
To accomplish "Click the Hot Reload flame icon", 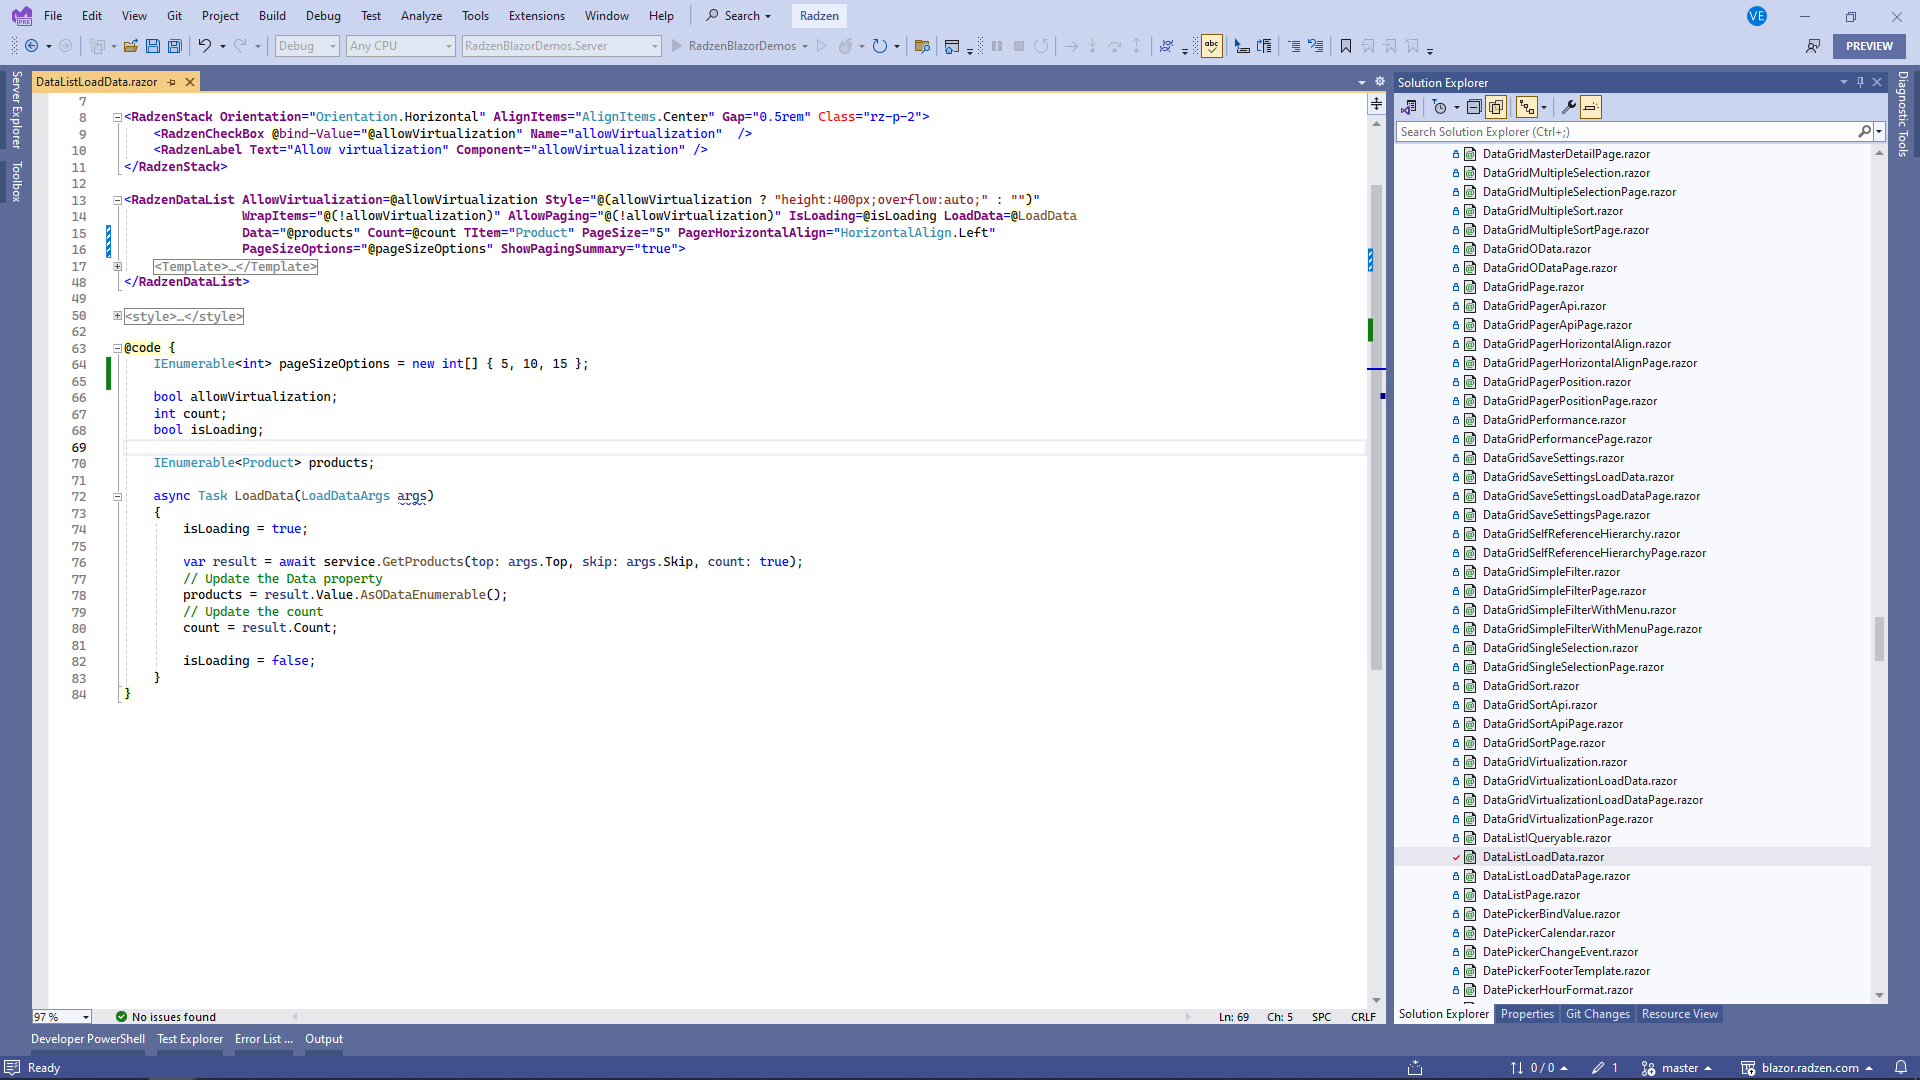I will [x=846, y=46].
